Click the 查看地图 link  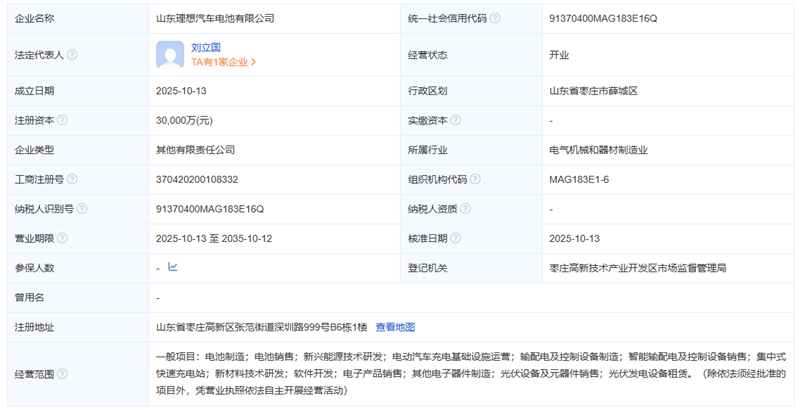point(395,327)
